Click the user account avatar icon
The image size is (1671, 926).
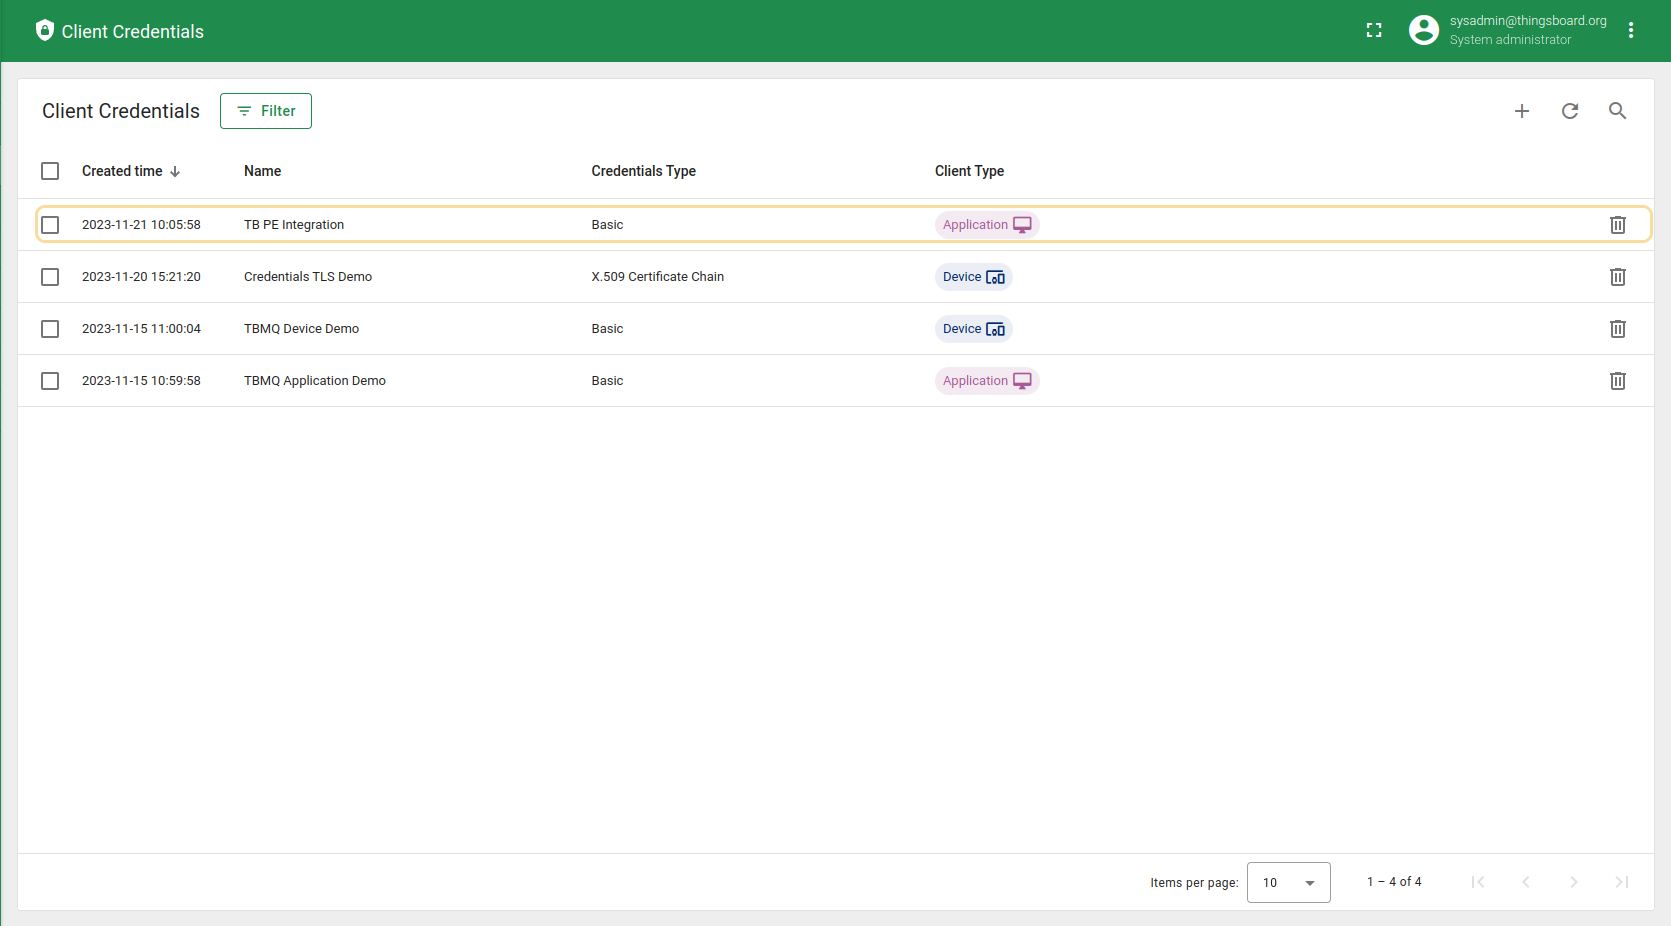(1423, 31)
